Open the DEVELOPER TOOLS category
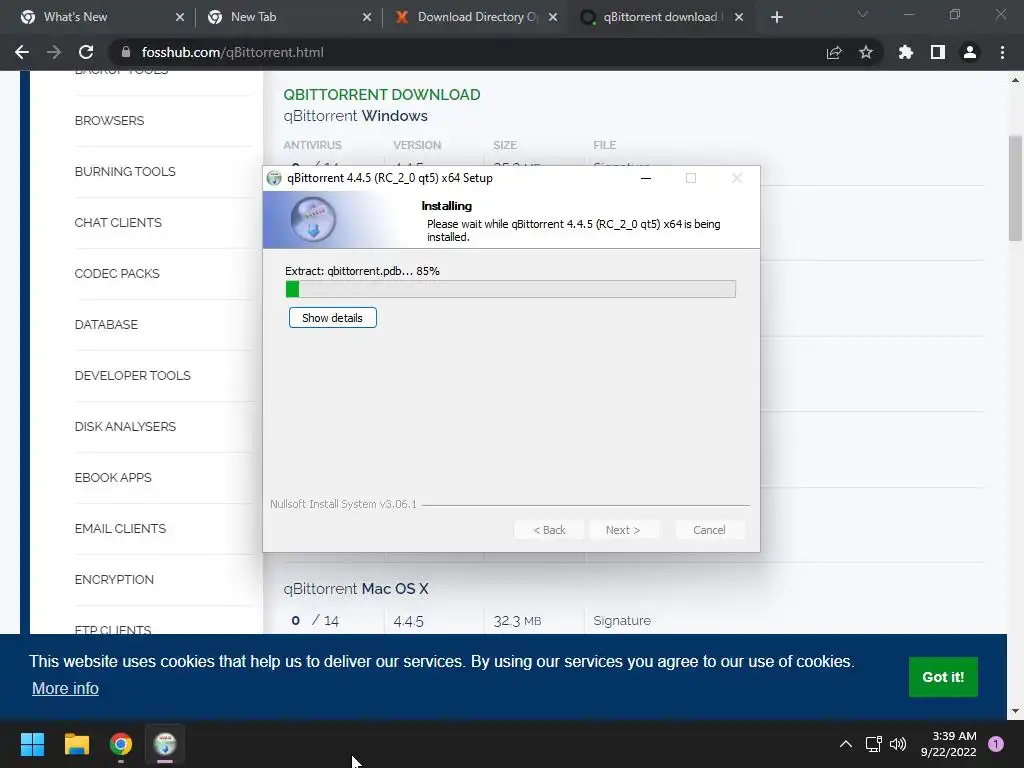The height and width of the screenshot is (768, 1024). point(133,376)
